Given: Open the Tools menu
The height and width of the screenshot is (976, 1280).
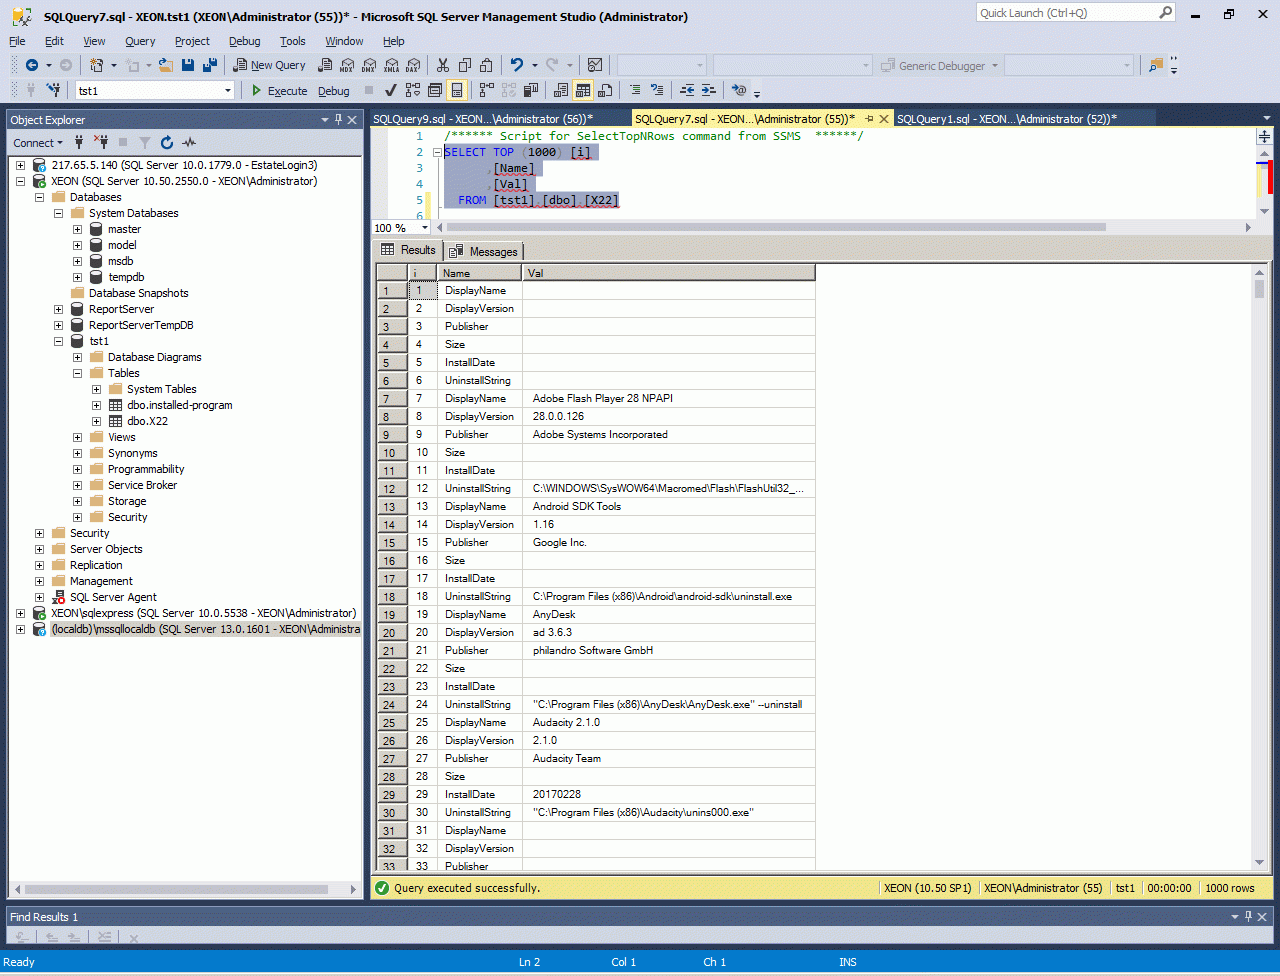Looking at the screenshot, I should (x=293, y=41).
